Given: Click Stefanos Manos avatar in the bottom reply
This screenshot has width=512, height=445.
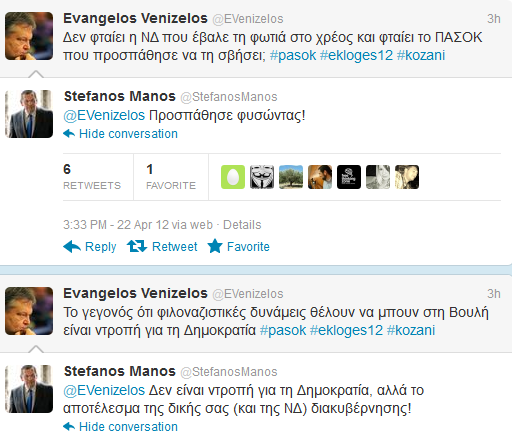Looking at the screenshot, I should [29, 389].
